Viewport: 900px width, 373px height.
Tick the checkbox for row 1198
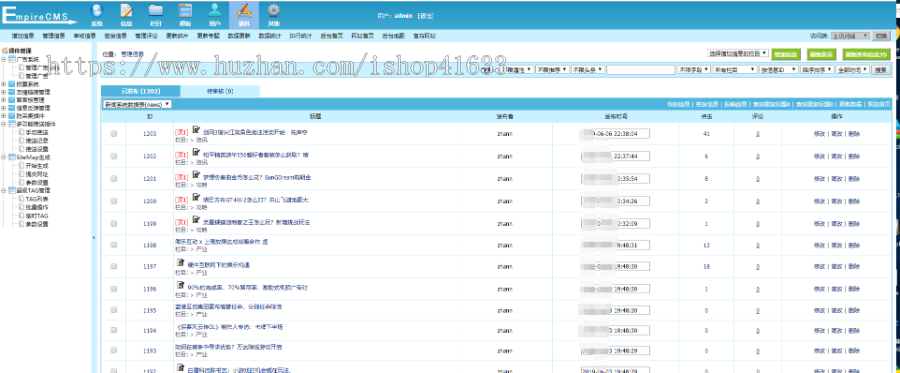114,245
